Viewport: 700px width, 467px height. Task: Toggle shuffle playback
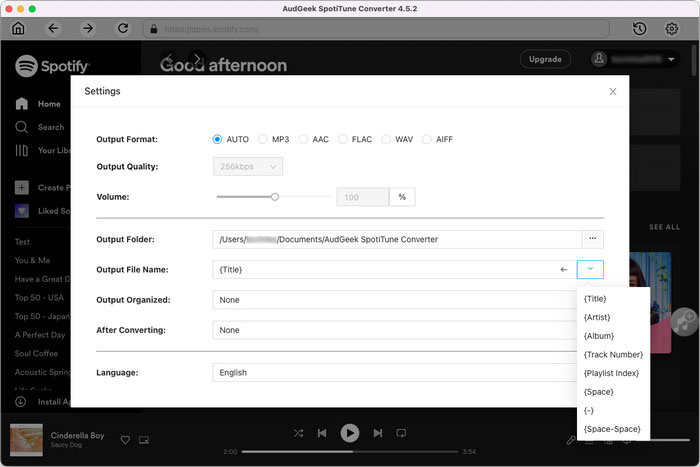(x=298, y=433)
